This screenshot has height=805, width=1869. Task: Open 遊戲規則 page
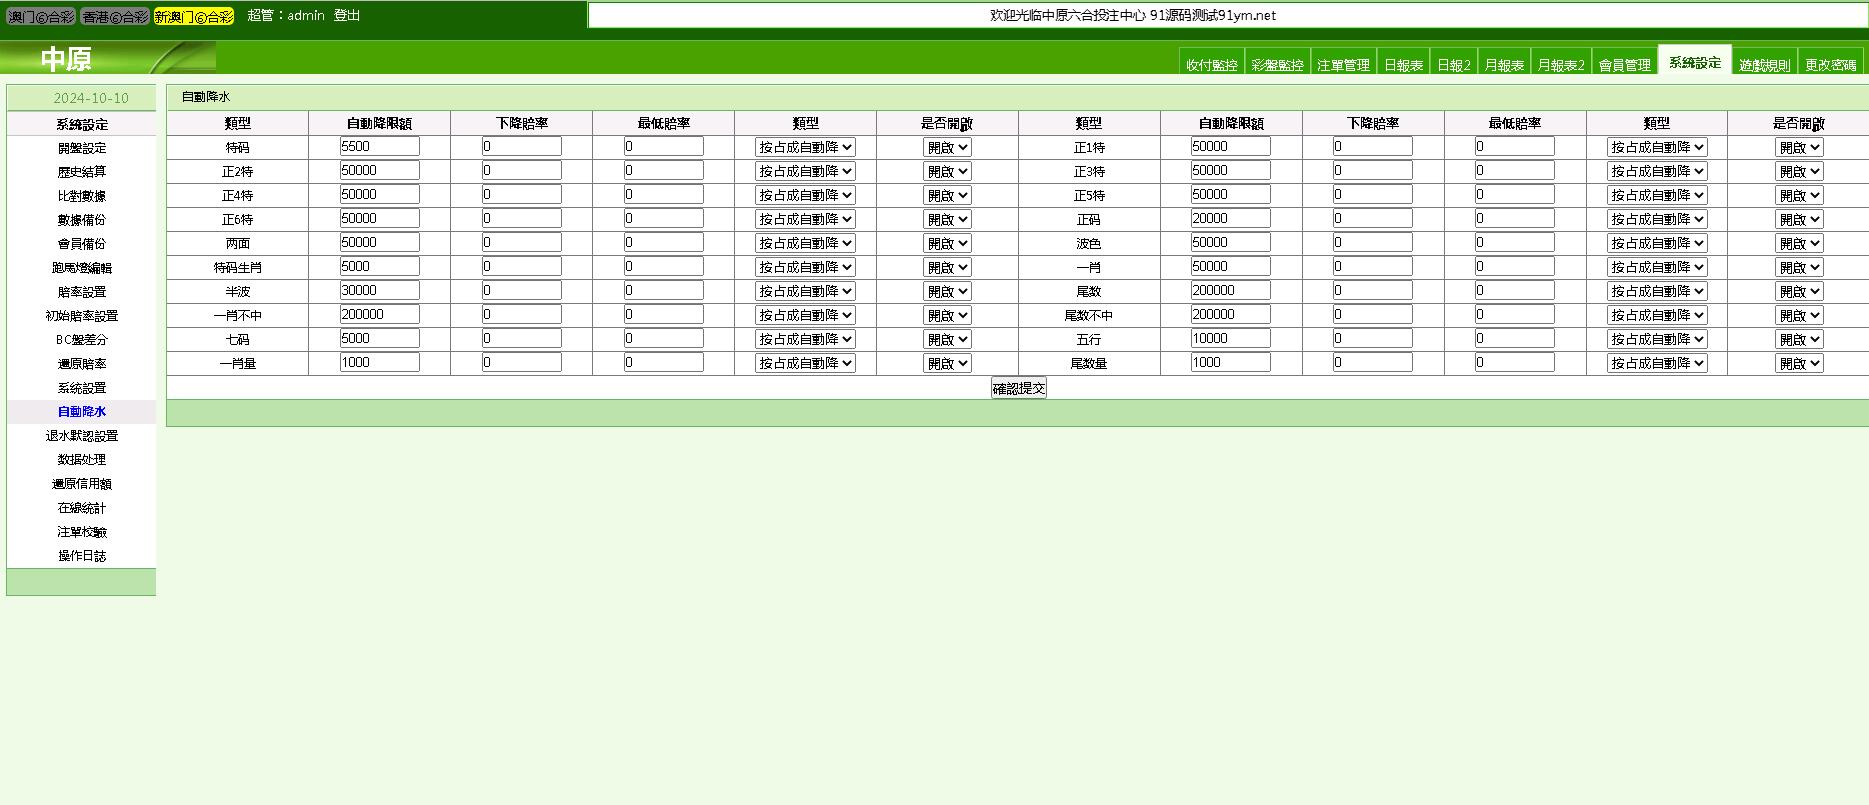point(1765,64)
